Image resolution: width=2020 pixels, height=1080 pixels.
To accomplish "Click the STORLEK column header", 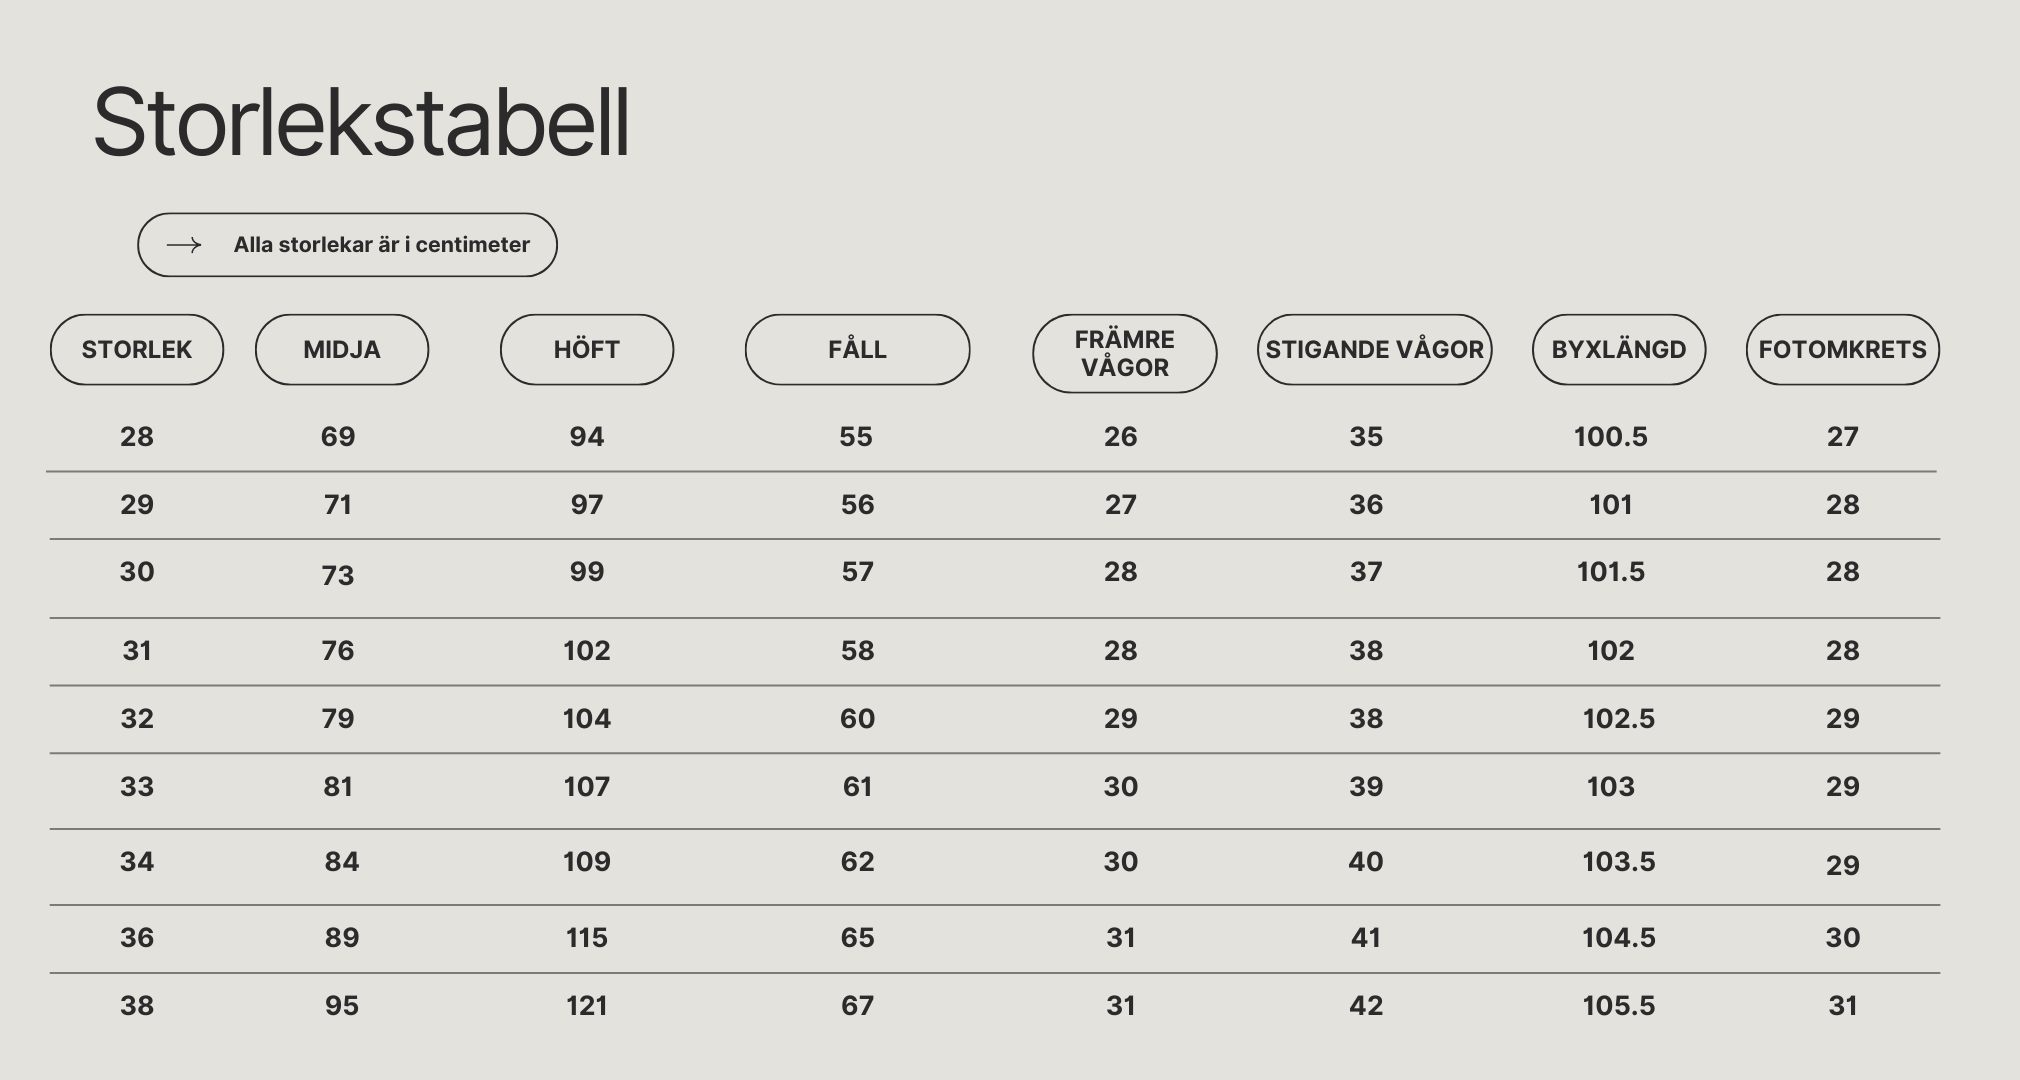I will click(x=137, y=350).
